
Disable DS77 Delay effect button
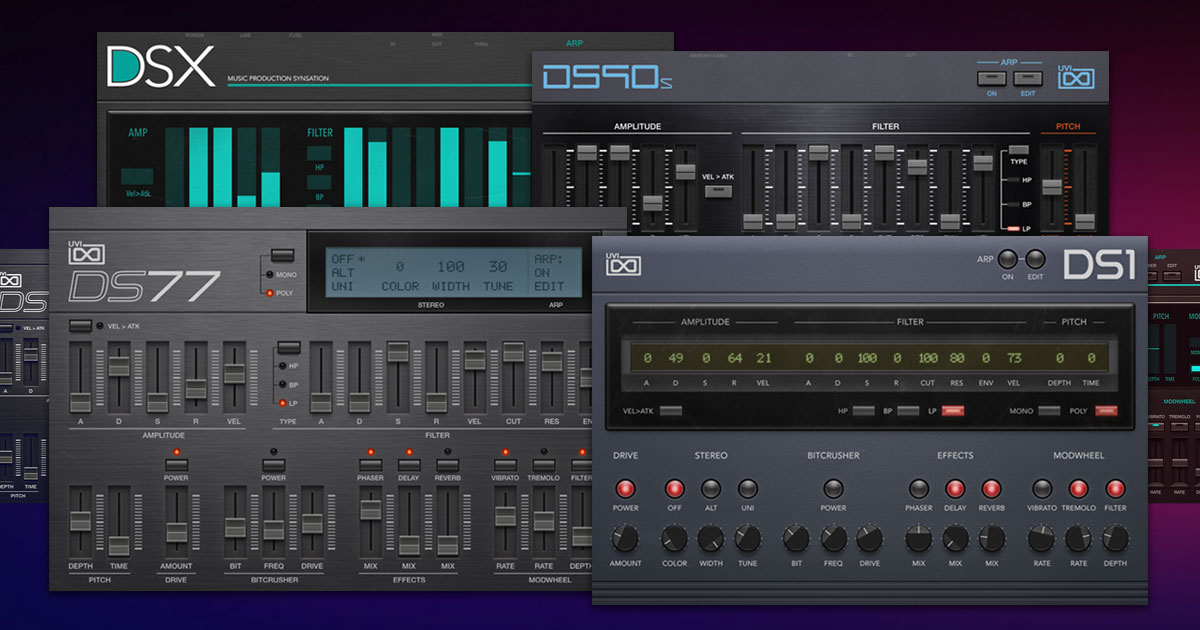[x=408, y=465]
